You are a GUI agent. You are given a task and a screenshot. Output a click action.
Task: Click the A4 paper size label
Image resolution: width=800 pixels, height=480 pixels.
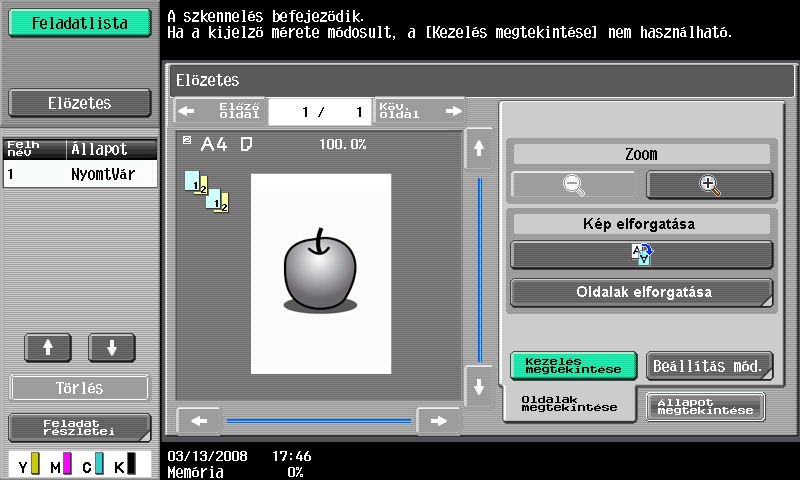click(x=214, y=145)
